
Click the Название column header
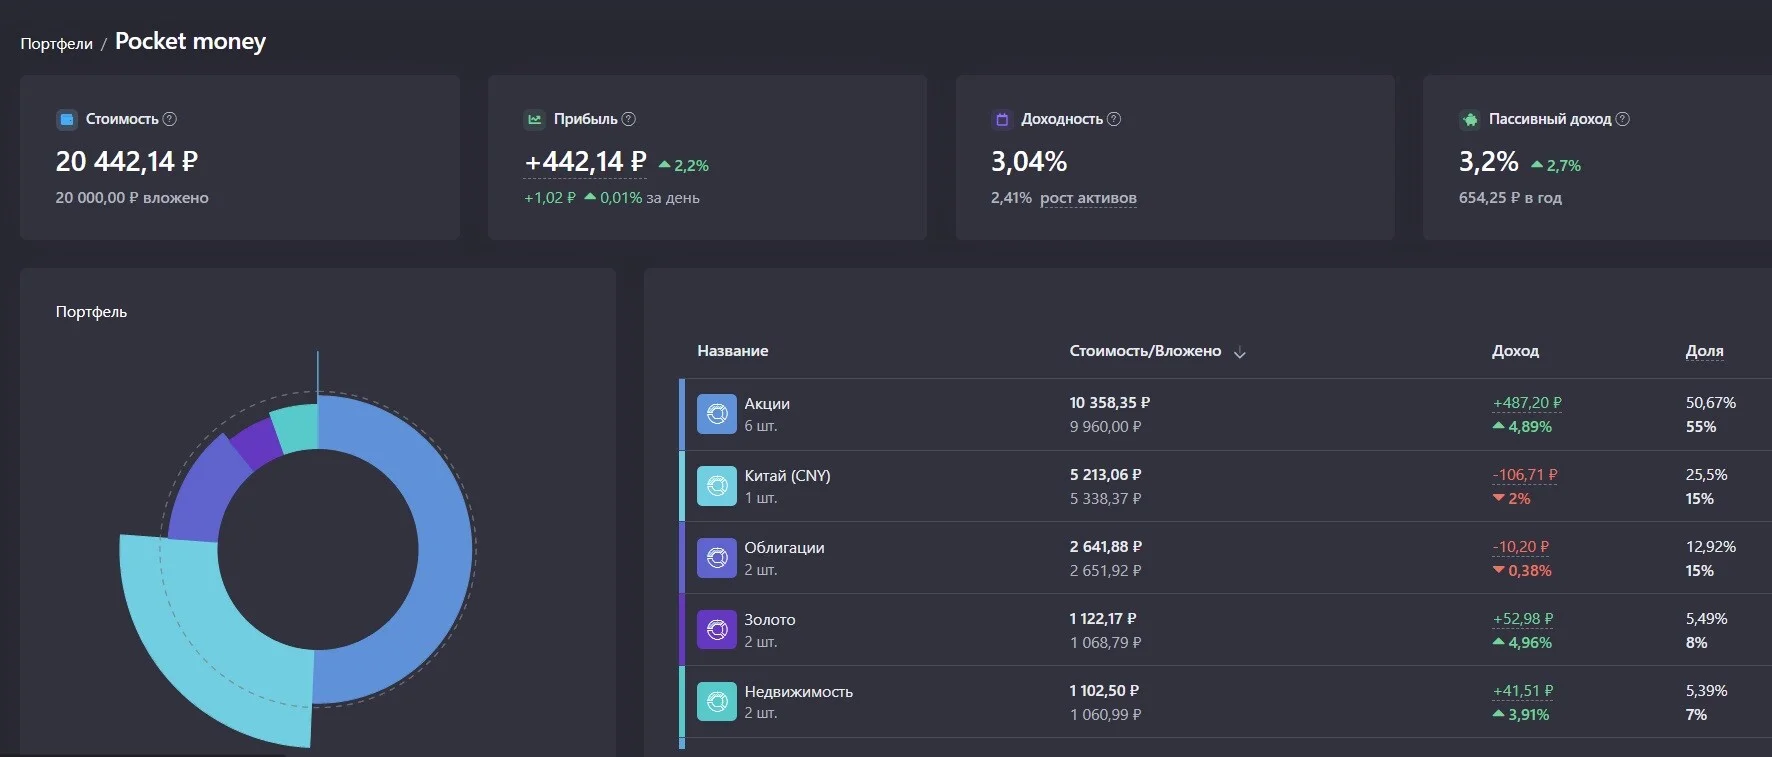(x=733, y=351)
